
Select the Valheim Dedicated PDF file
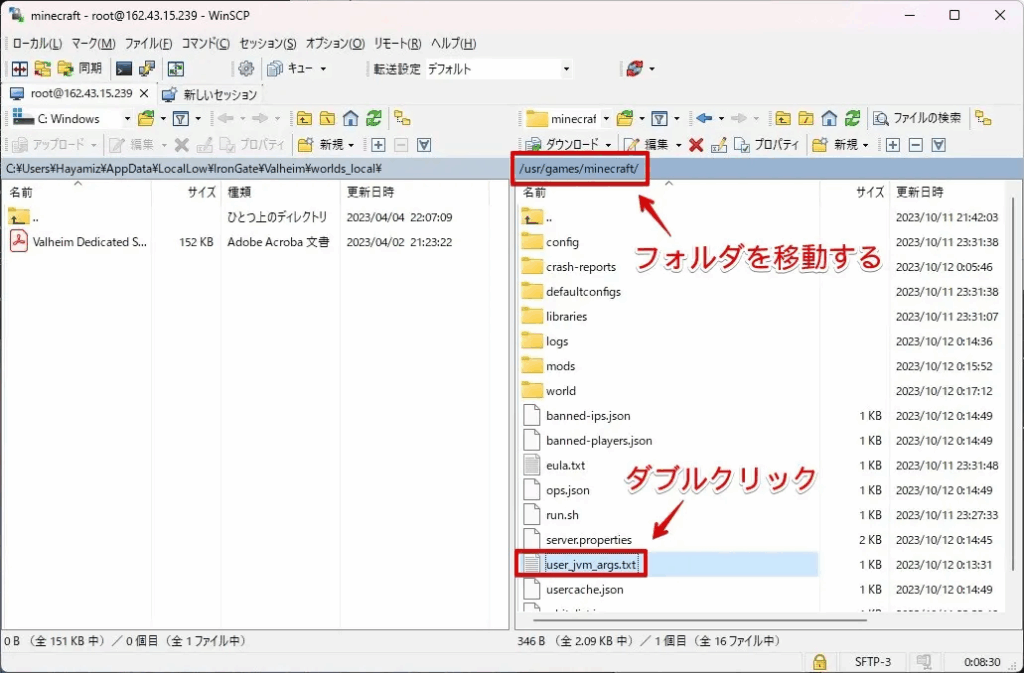pos(81,242)
